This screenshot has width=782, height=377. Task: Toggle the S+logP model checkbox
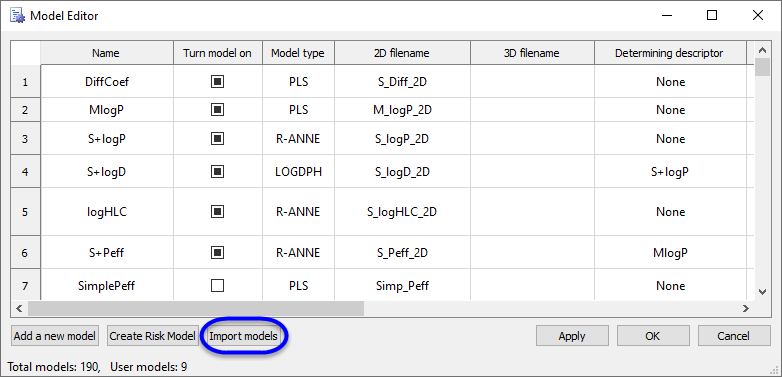tap(217, 139)
